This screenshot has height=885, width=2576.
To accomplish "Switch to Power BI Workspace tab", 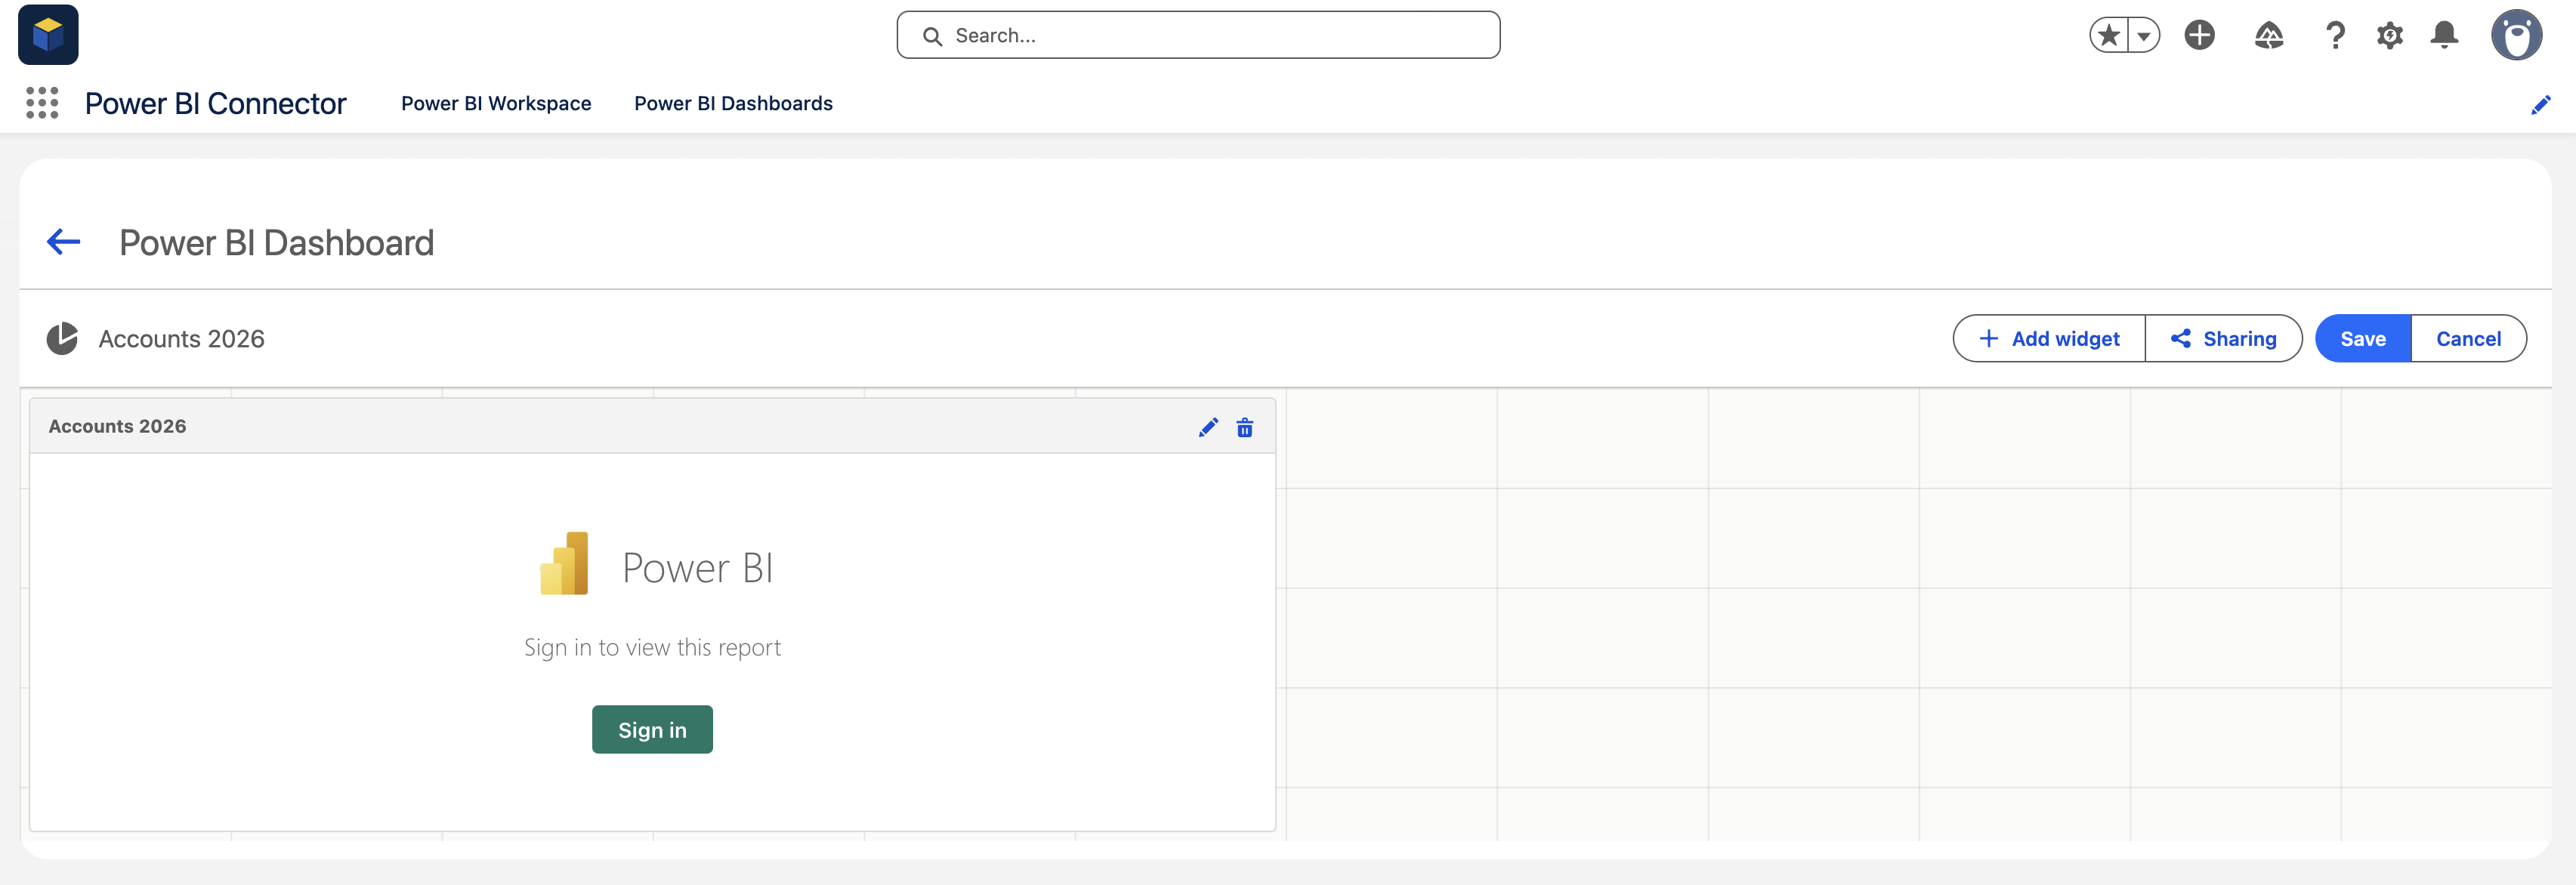I will [496, 104].
